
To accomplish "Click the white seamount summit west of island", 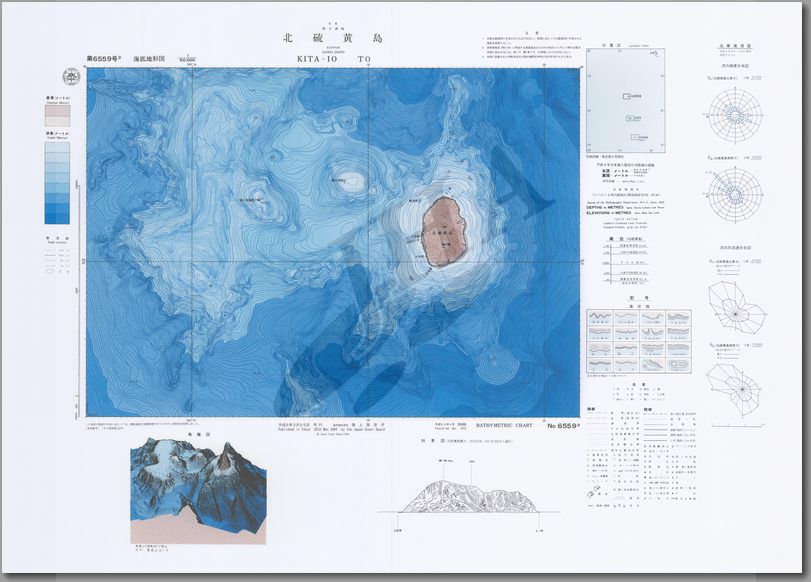I will tap(349, 180).
